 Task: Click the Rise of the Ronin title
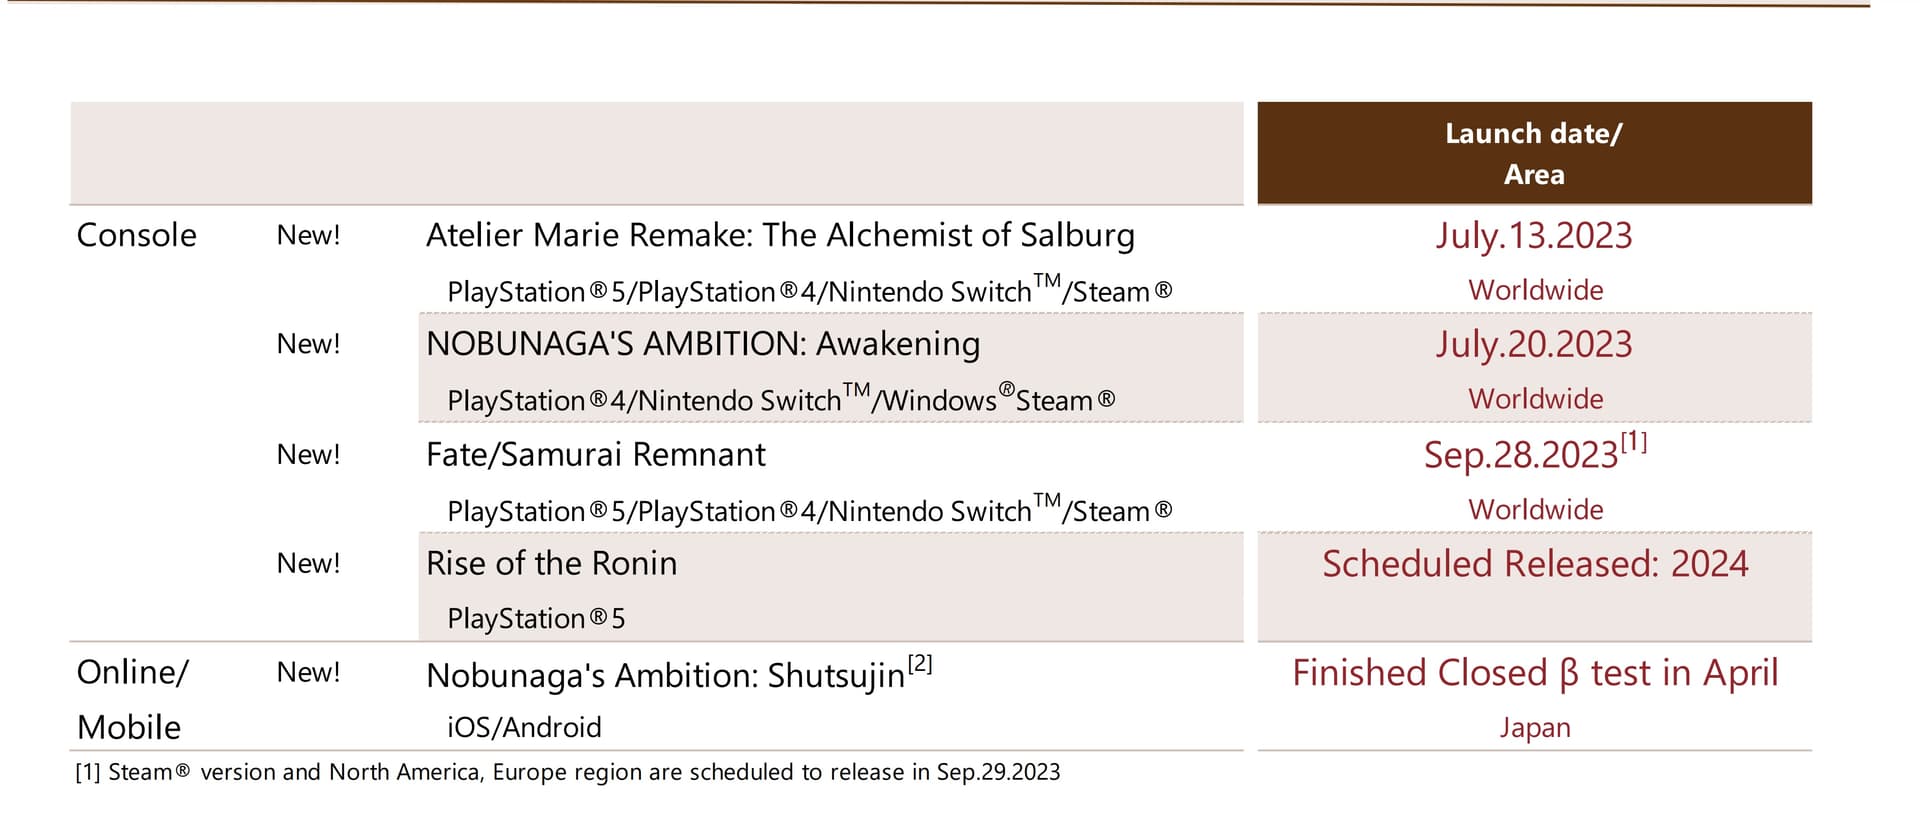pyautogui.click(x=551, y=563)
